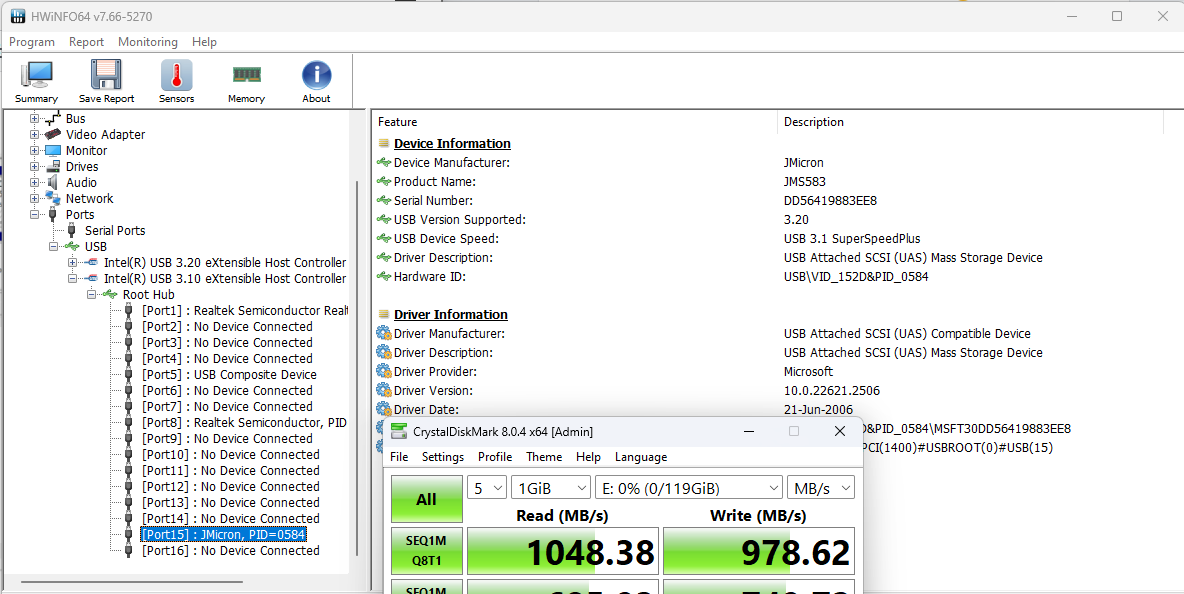Expand Intel USB 3.20 Host Controller node
This screenshot has height=594, width=1184.
[72, 262]
